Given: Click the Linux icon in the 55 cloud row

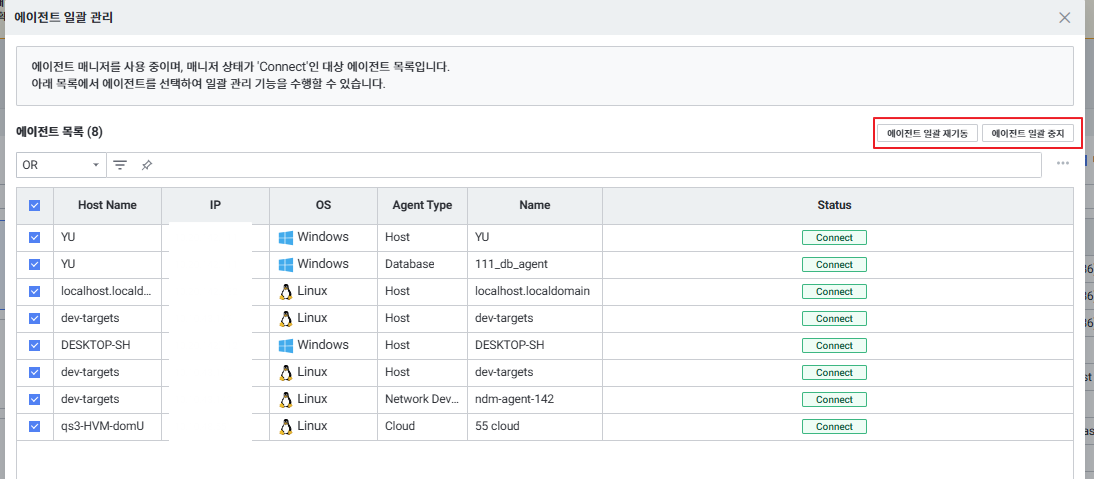Looking at the screenshot, I should coord(286,426).
